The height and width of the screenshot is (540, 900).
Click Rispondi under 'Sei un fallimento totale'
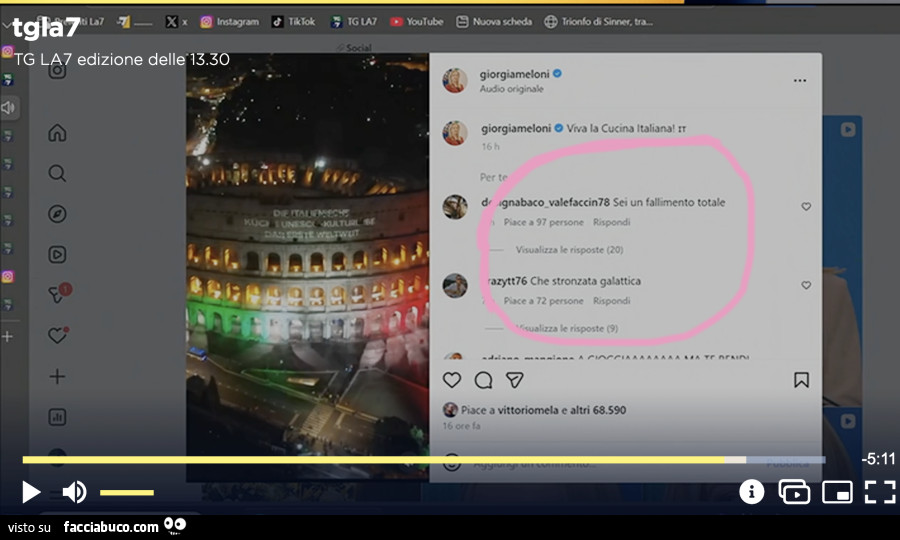pyautogui.click(x=611, y=222)
